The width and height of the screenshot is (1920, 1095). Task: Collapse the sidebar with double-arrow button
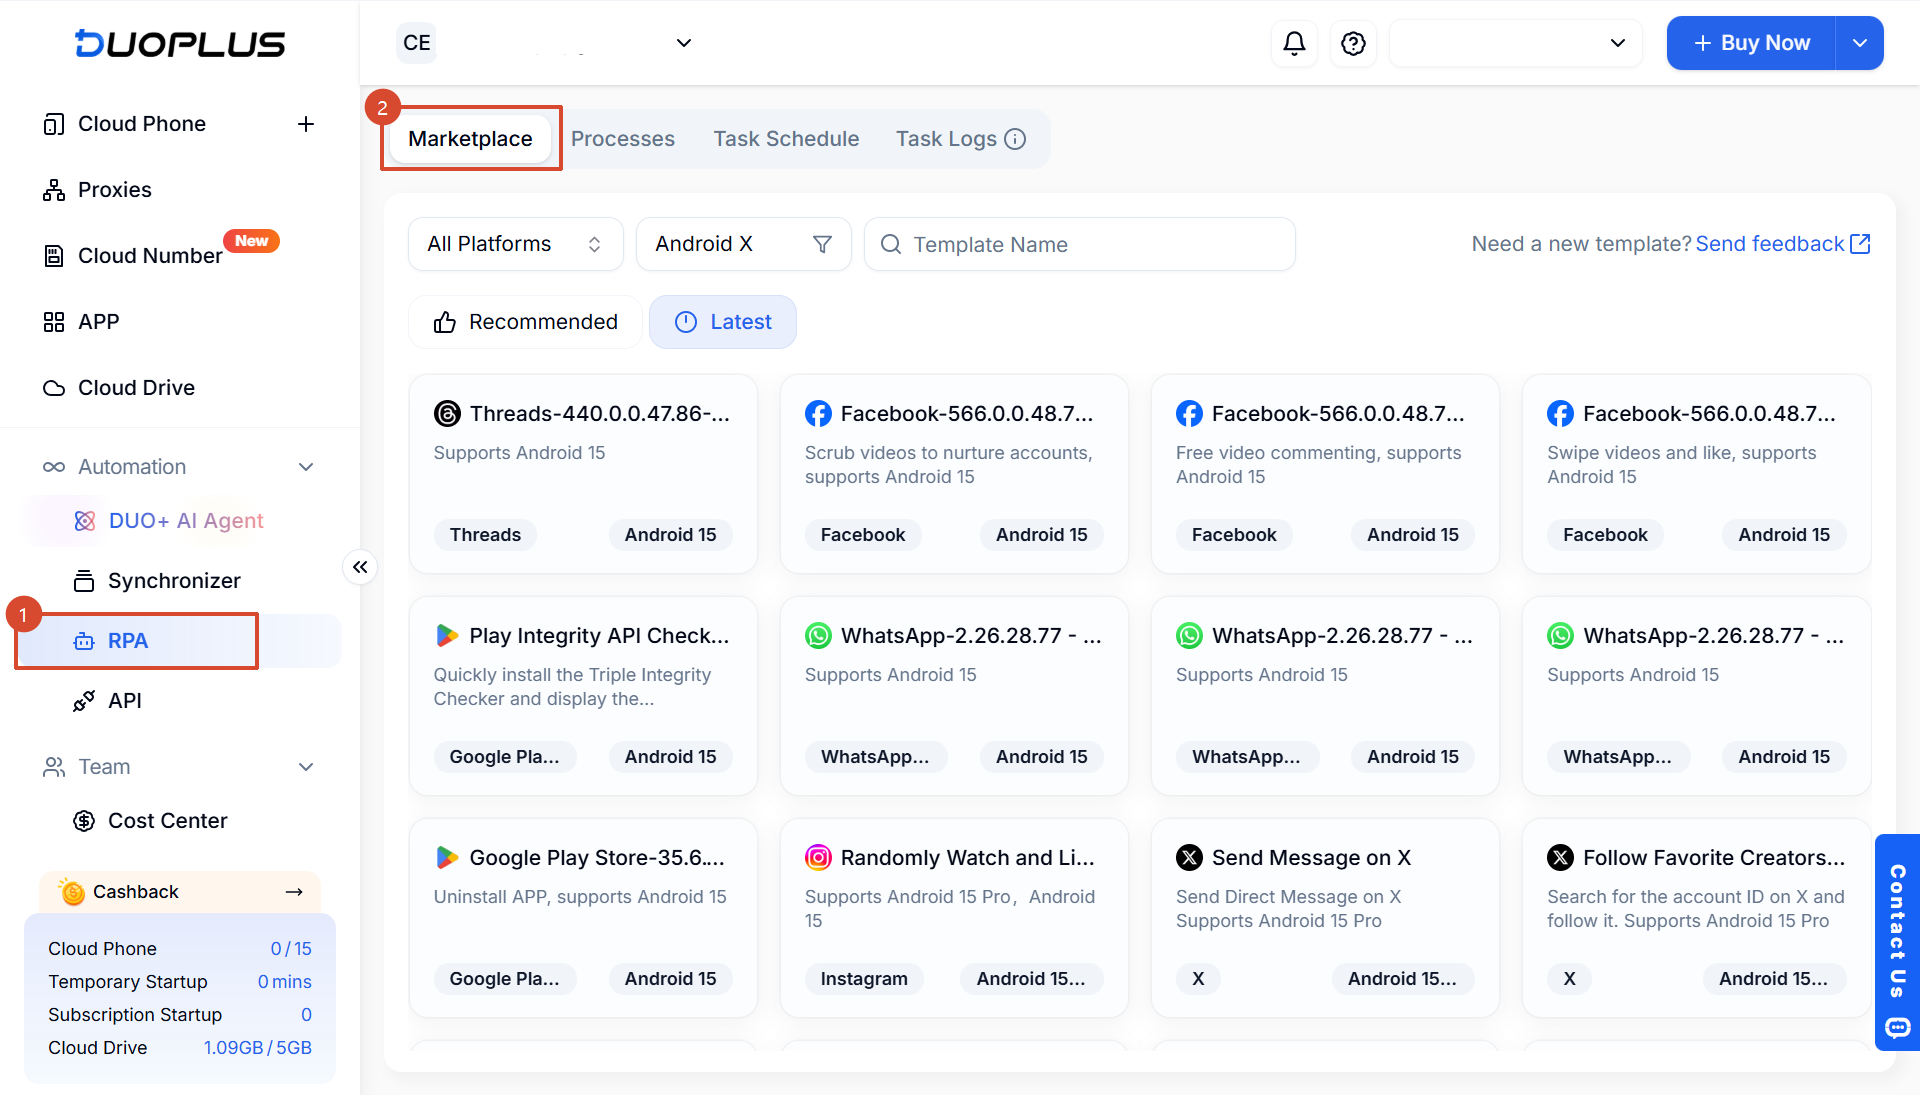tap(360, 567)
